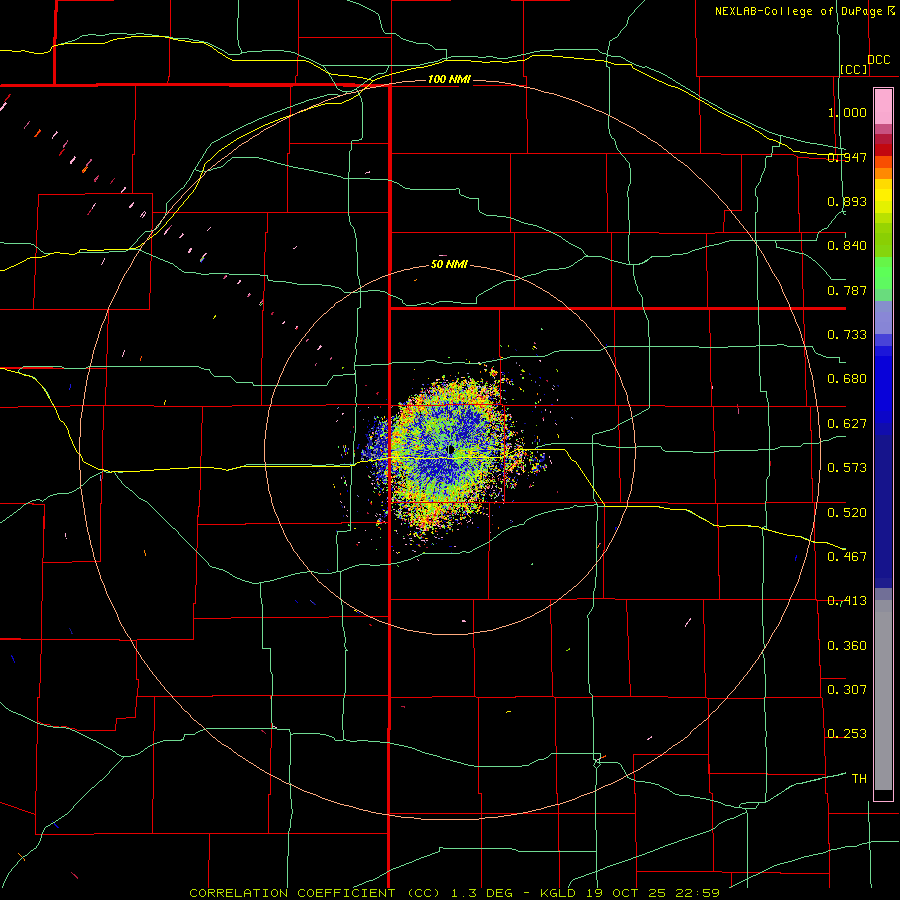Select the 0.360 scale value
This screenshot has height=900, width=900.
(847, 646)
